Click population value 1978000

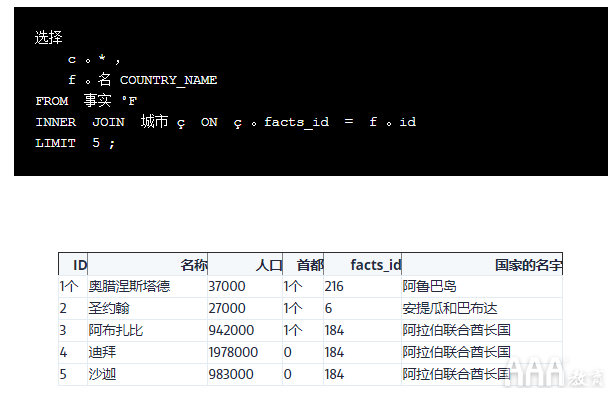pyautogui.click(x=233, y=352)
